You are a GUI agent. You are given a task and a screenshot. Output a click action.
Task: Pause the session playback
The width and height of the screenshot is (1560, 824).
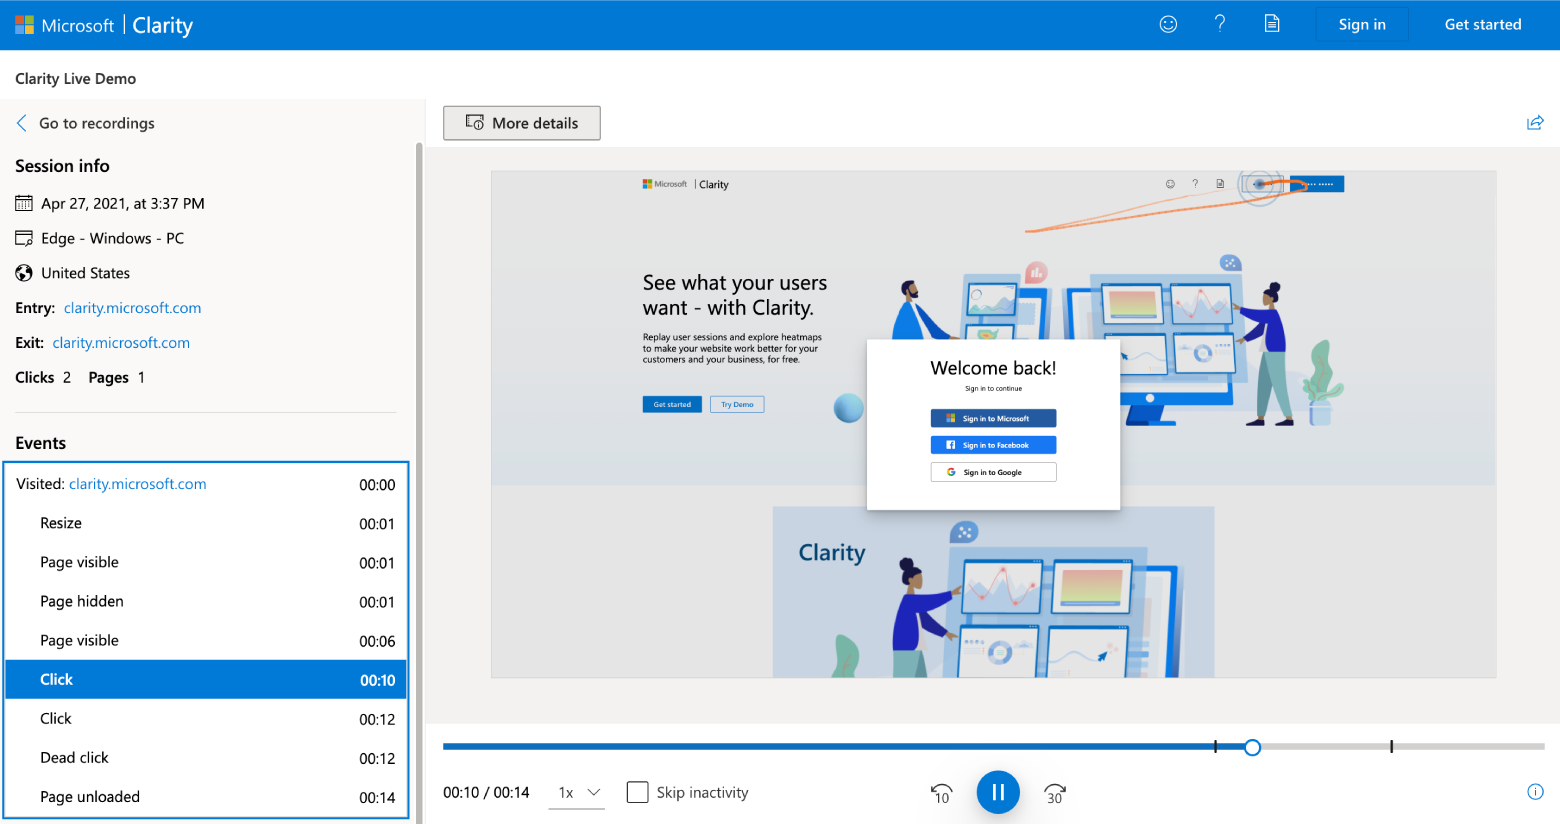tap(998, 791)
